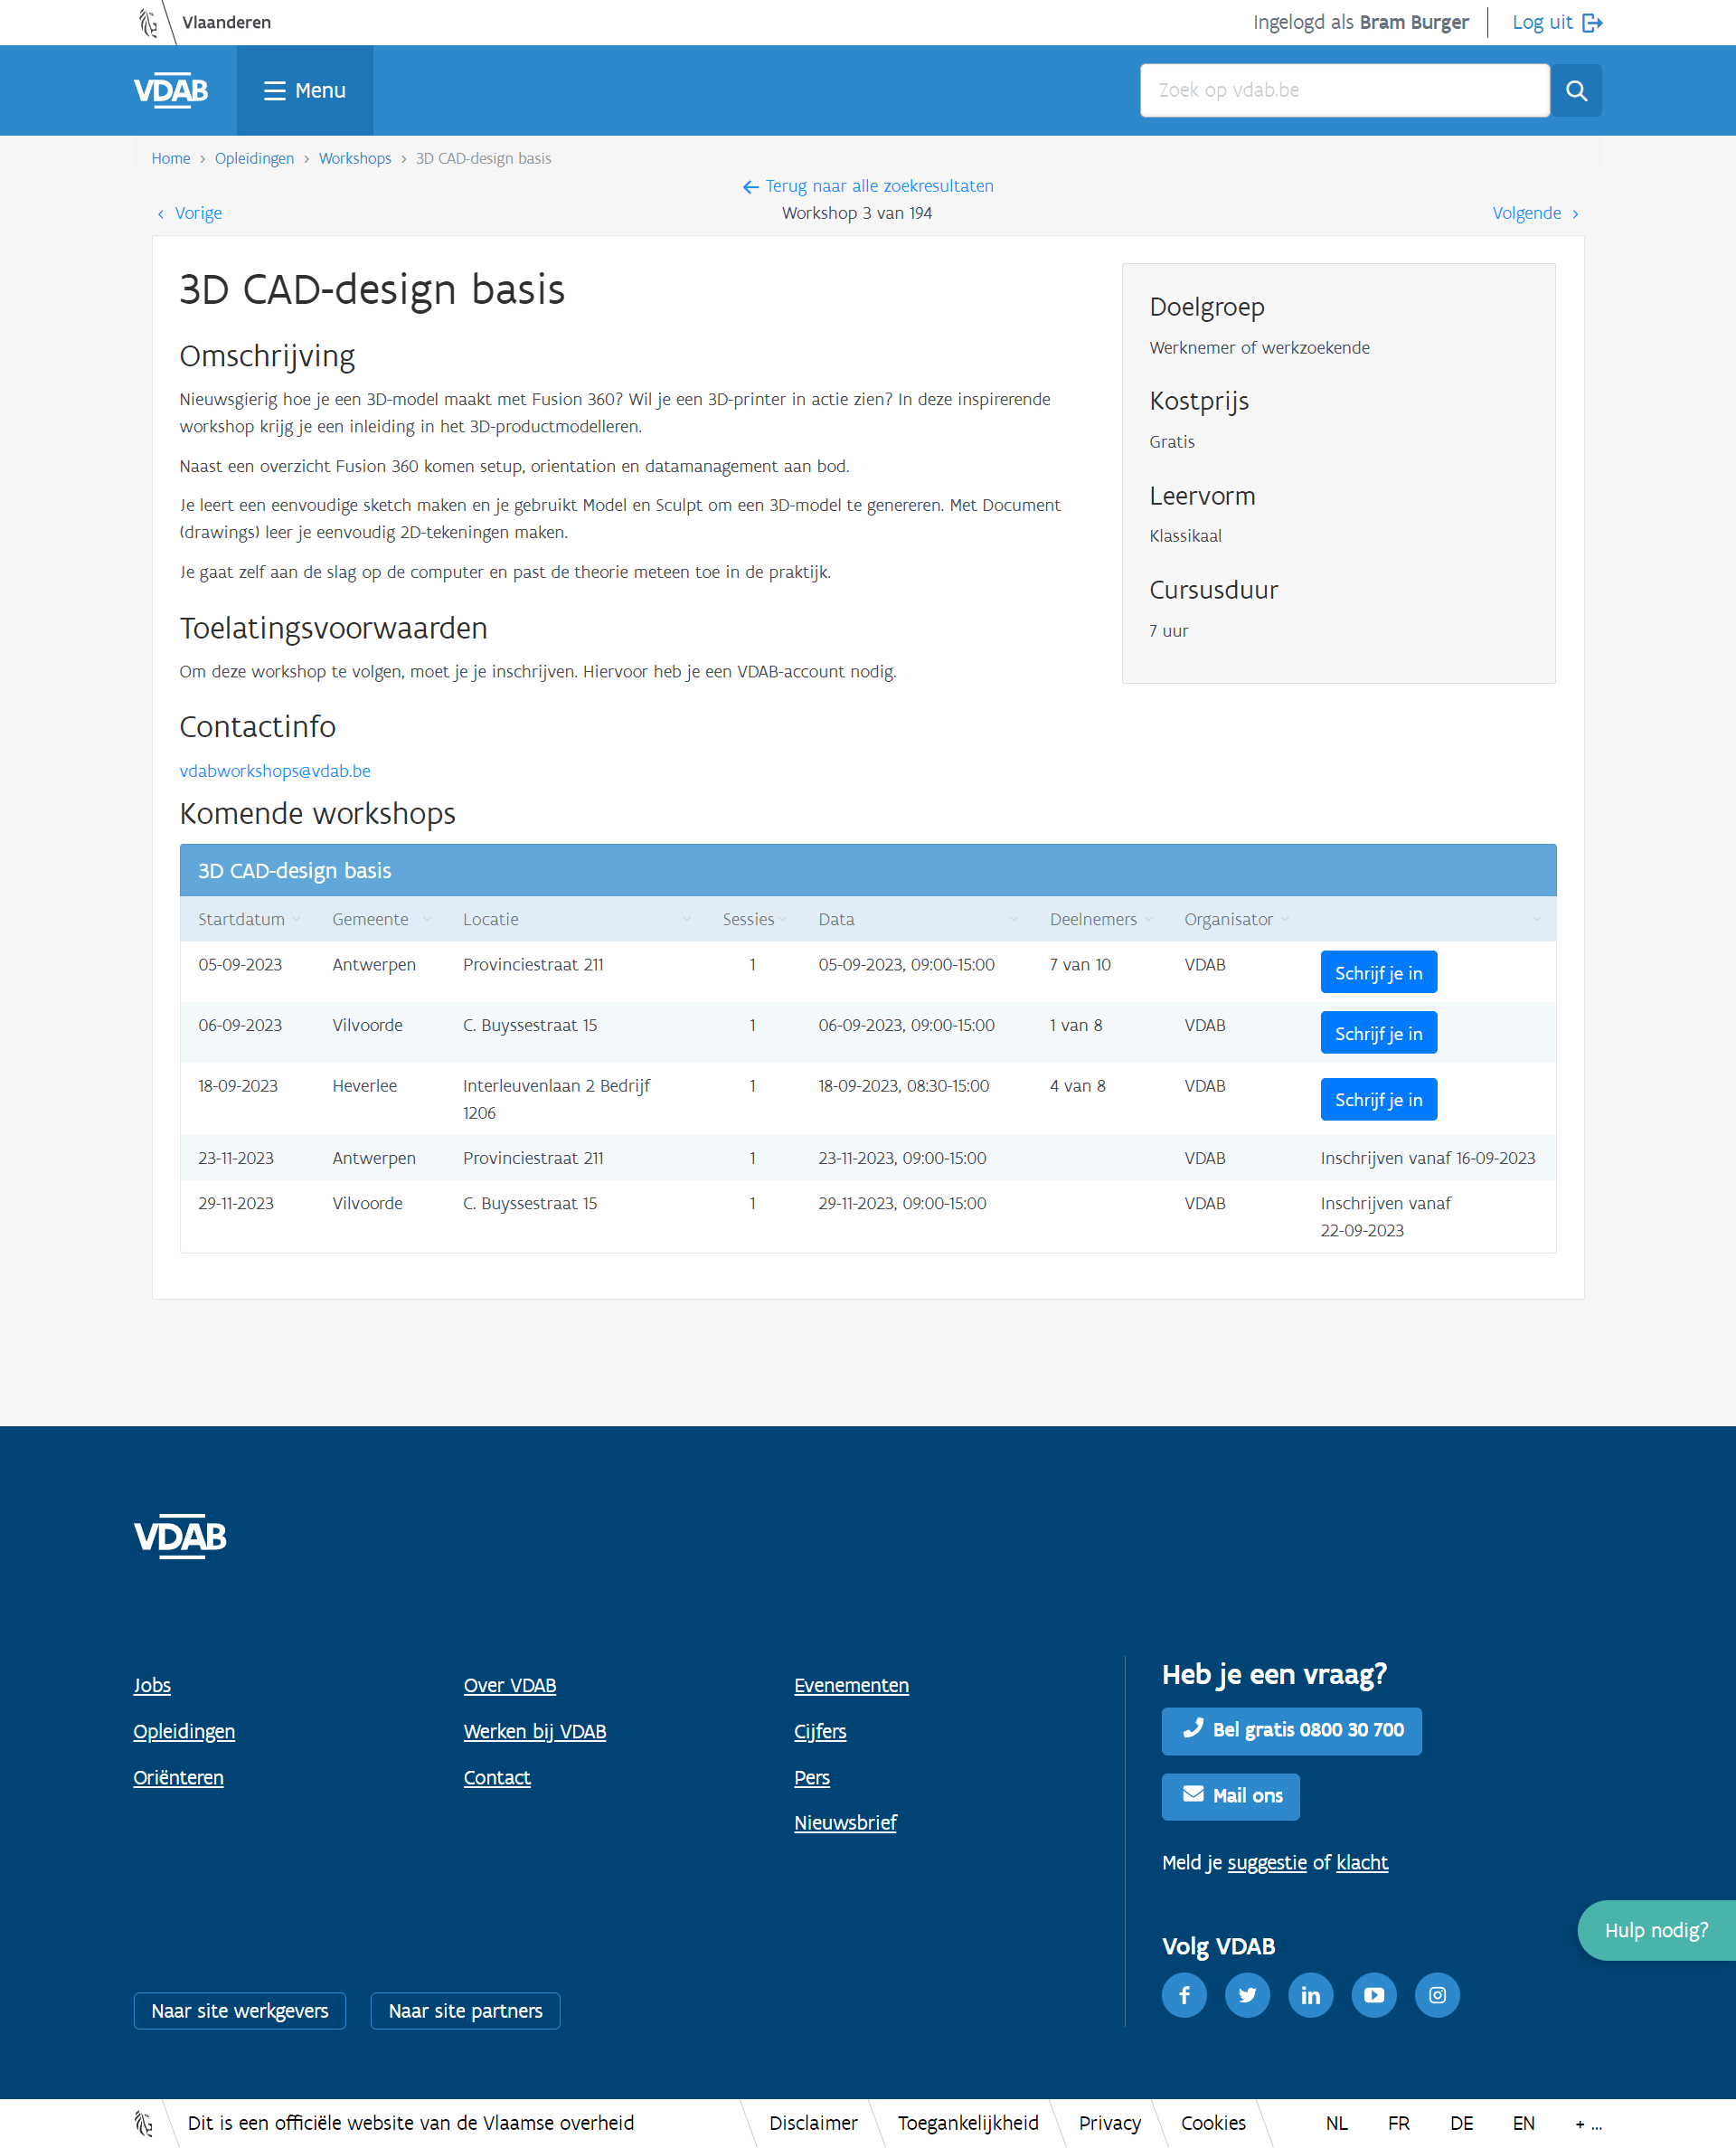Open the YouTube social icon
This screenshot has height=2148, width=1736.
pyautogui.click(x=1374, y=1995)
